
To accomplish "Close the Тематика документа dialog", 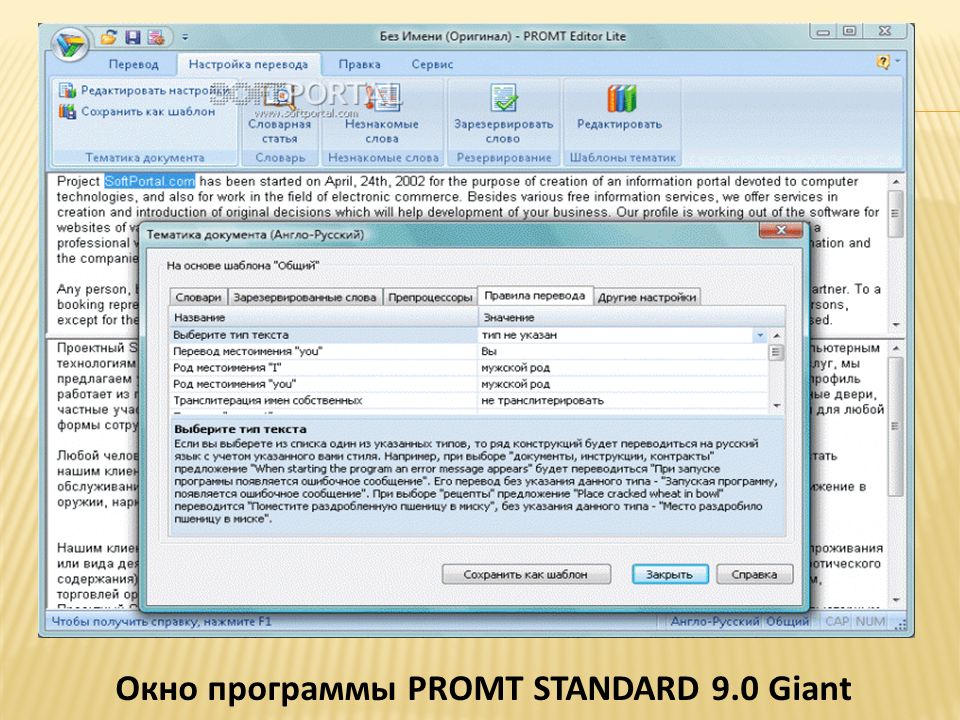I will (x=781, y=230).
